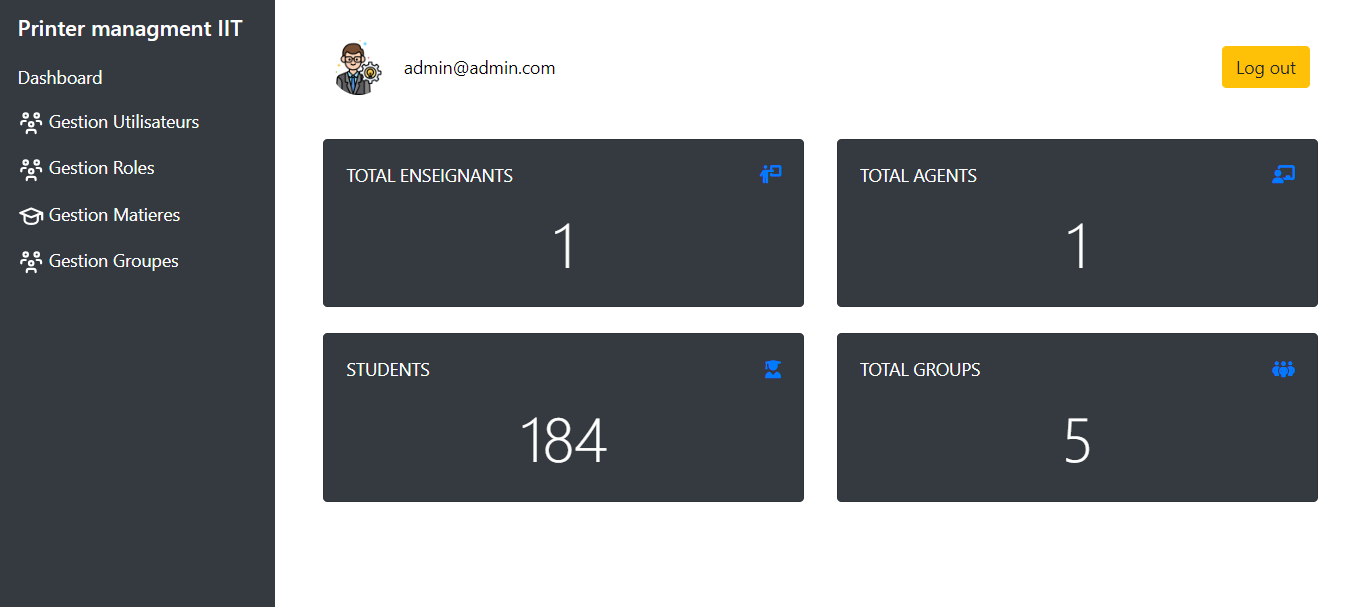The width and height of the screenshot is (1366, 607).
Task: Navigate to Gestion Groupes
Action: [113, 261]
